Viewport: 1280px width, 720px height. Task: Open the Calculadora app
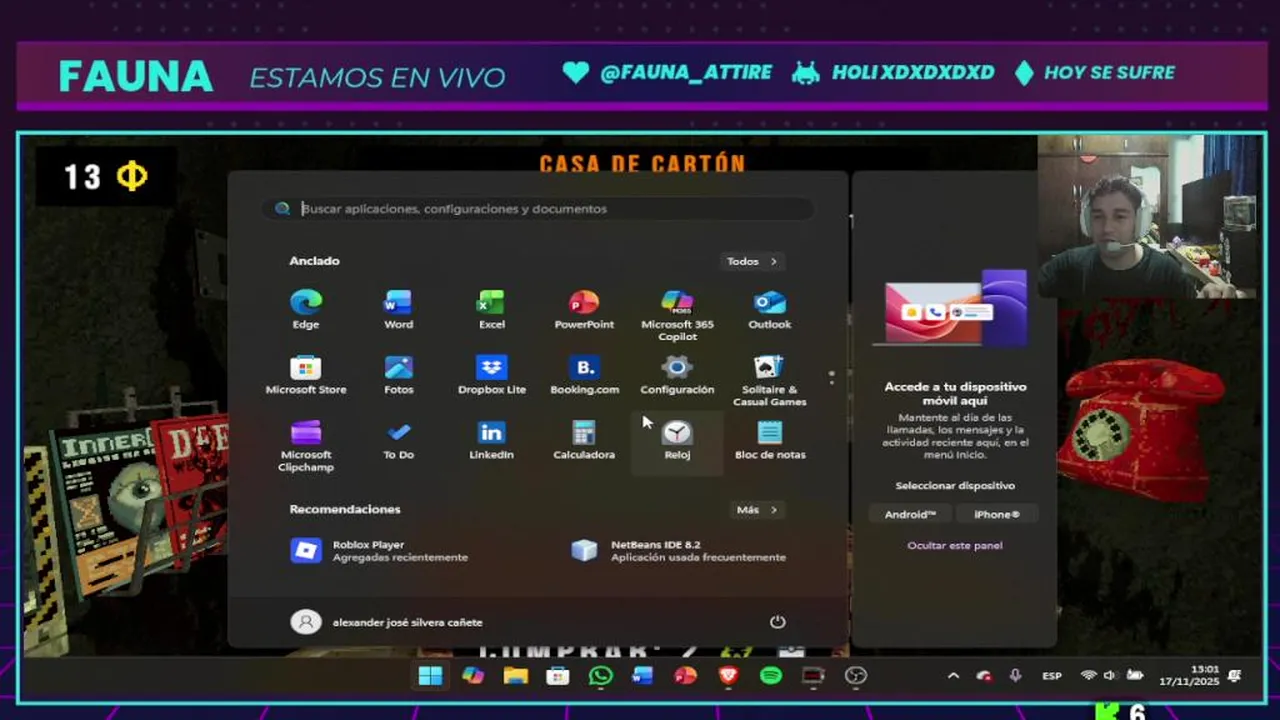pos(584,440)
